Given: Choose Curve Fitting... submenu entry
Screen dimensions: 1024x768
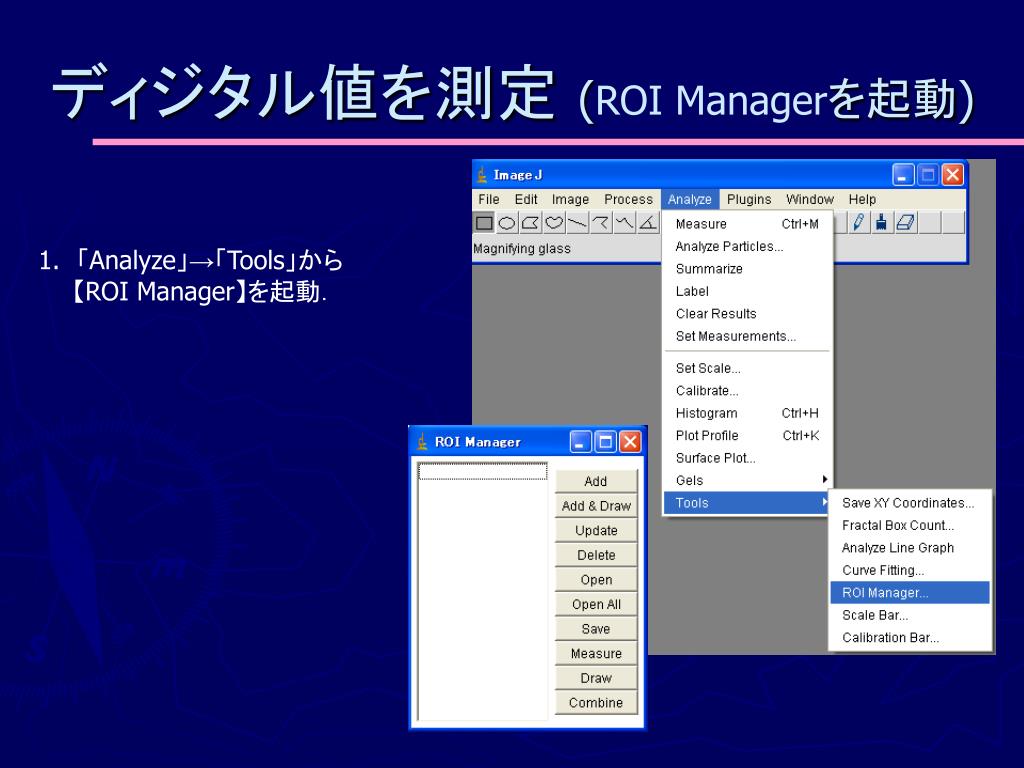Looking at the screenshot, I should click(x=910, y=570).
